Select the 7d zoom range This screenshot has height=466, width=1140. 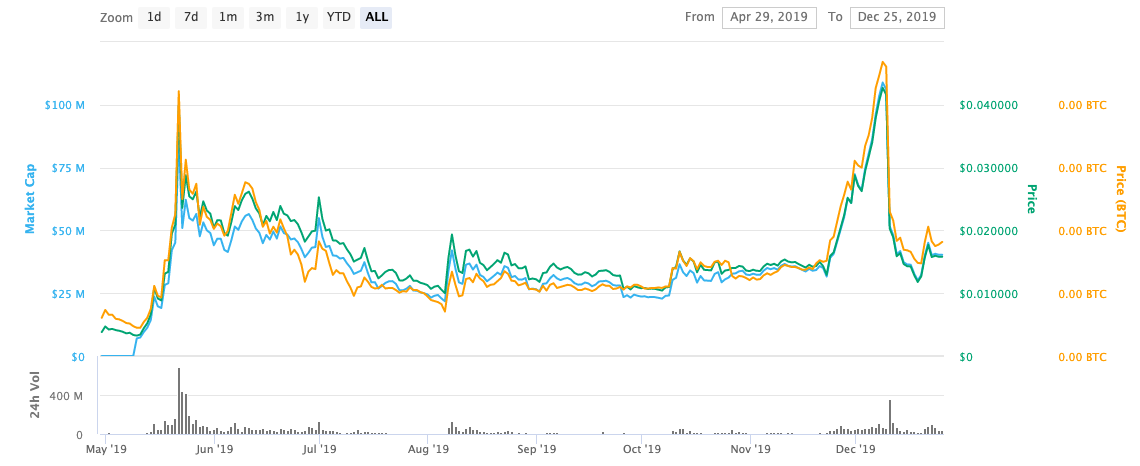[190, 17]
